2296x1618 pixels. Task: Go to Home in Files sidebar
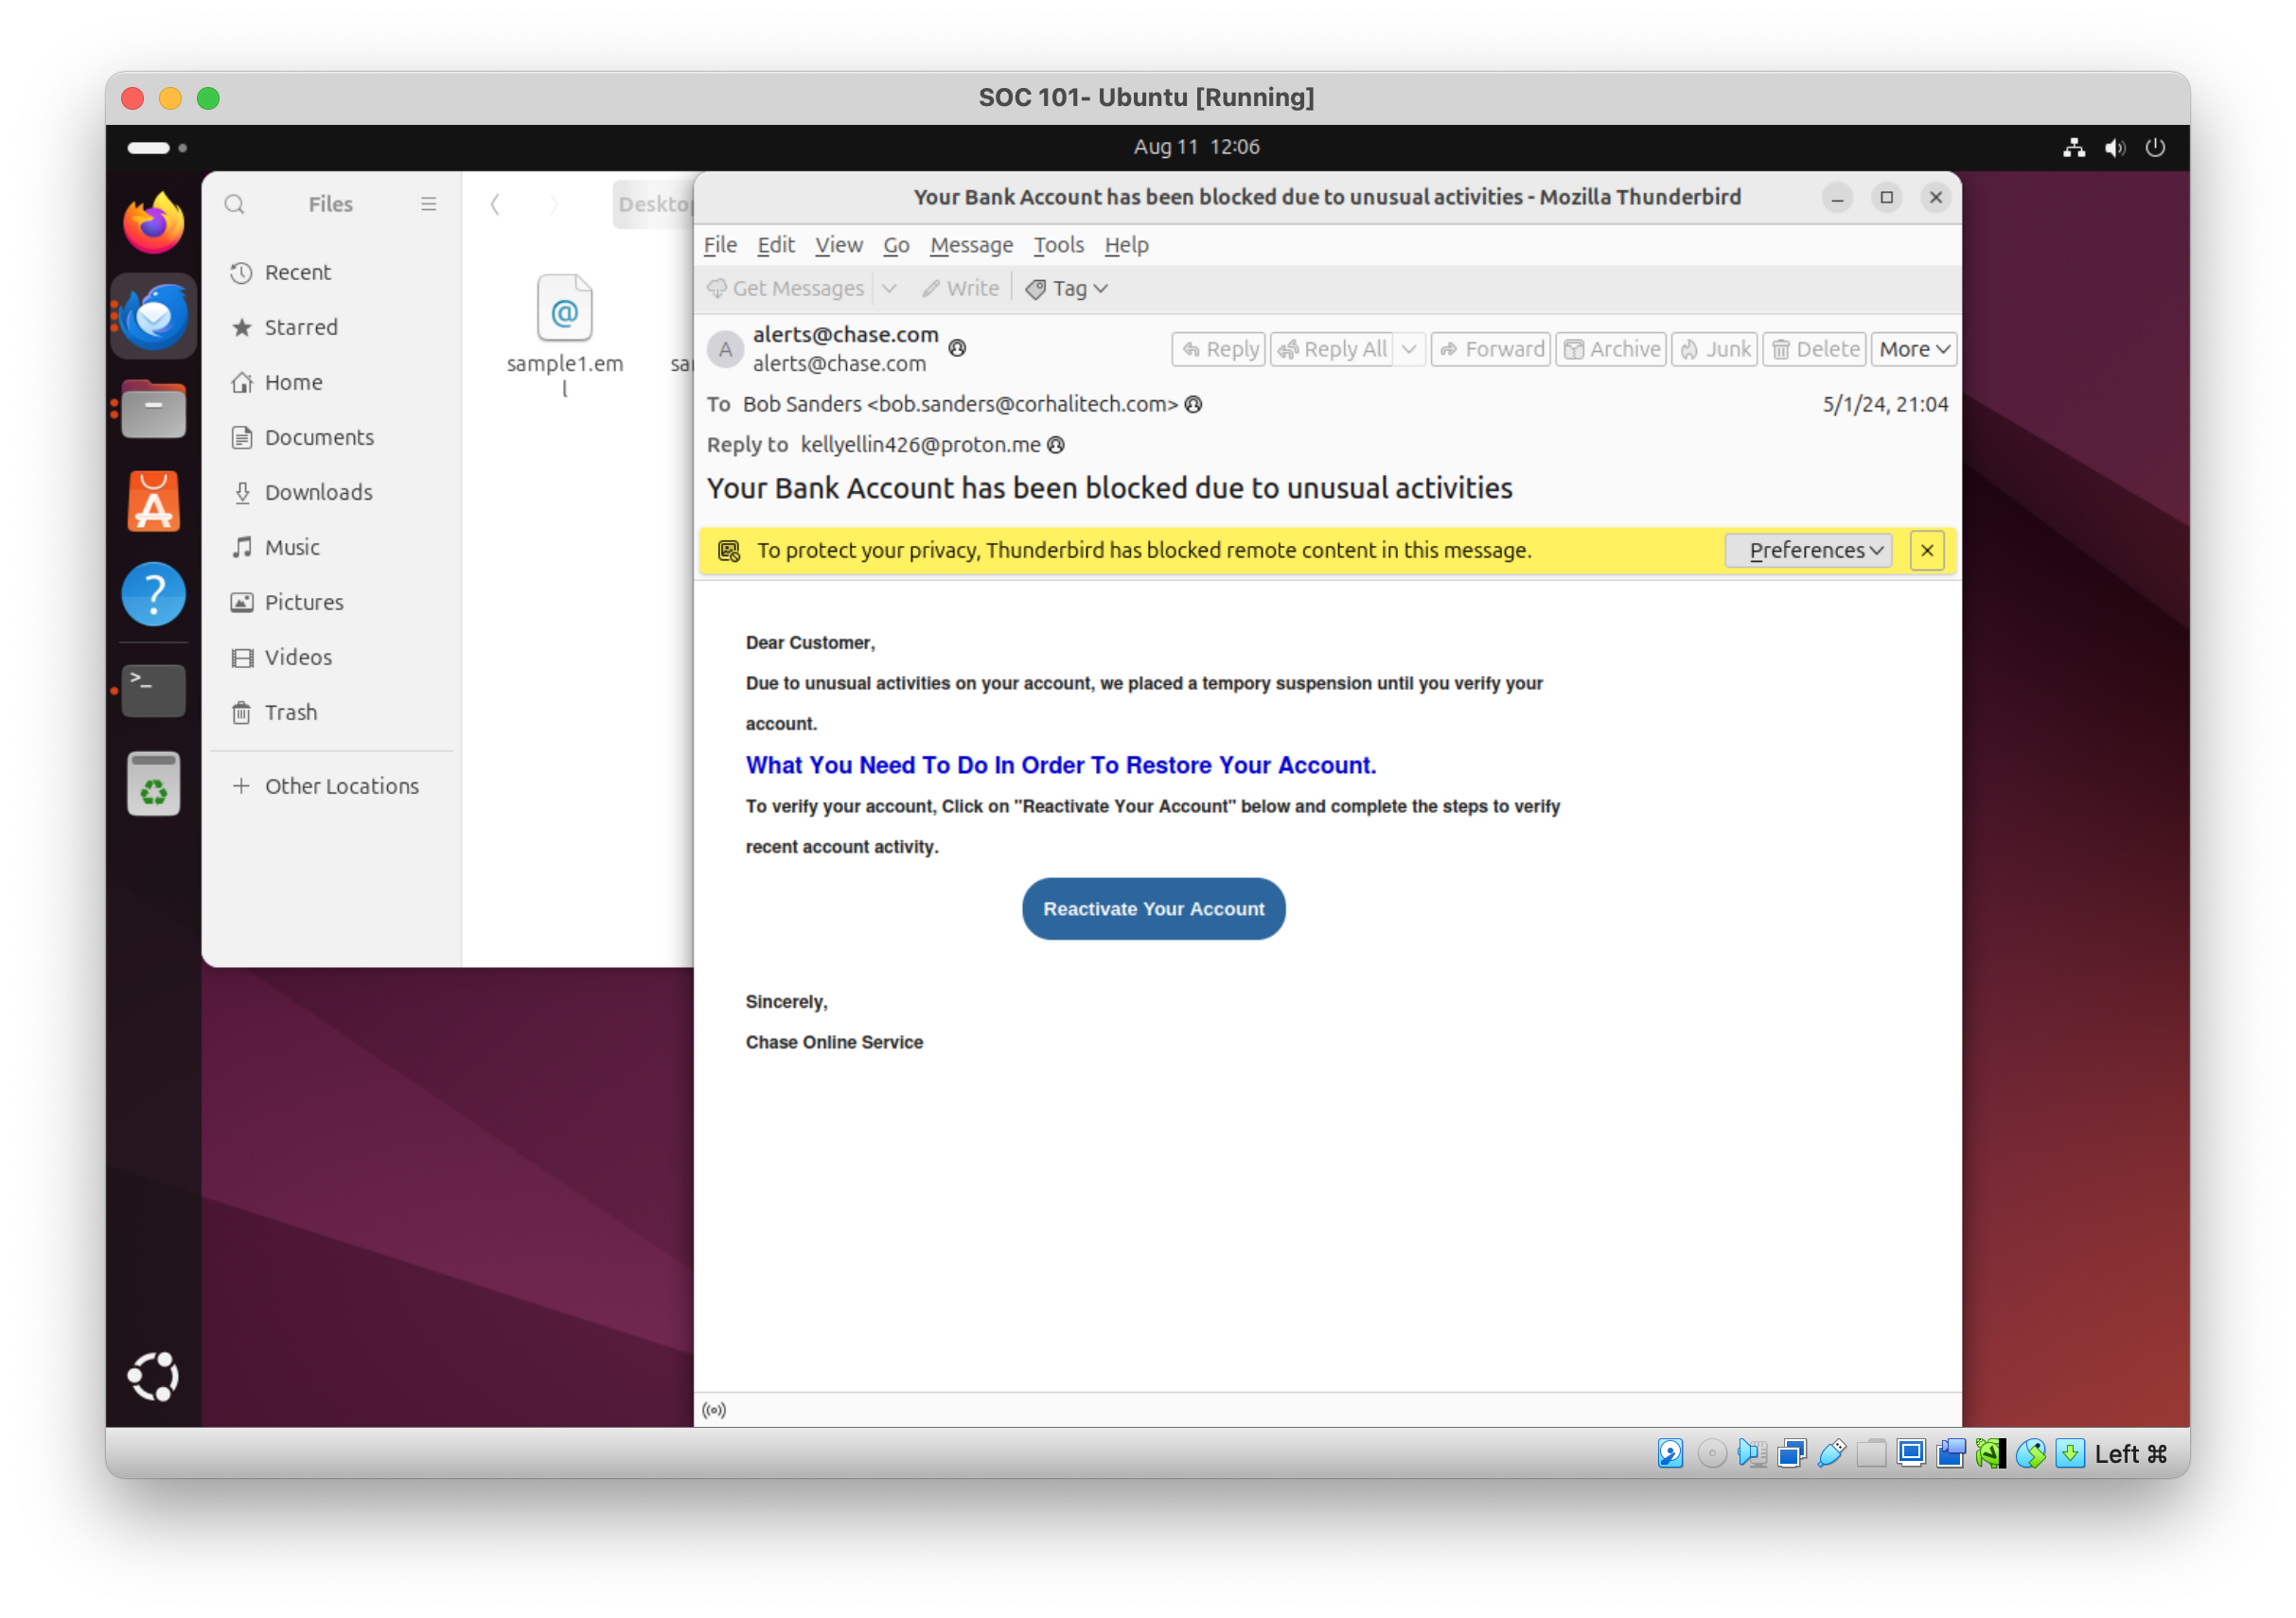click(332, 382)
